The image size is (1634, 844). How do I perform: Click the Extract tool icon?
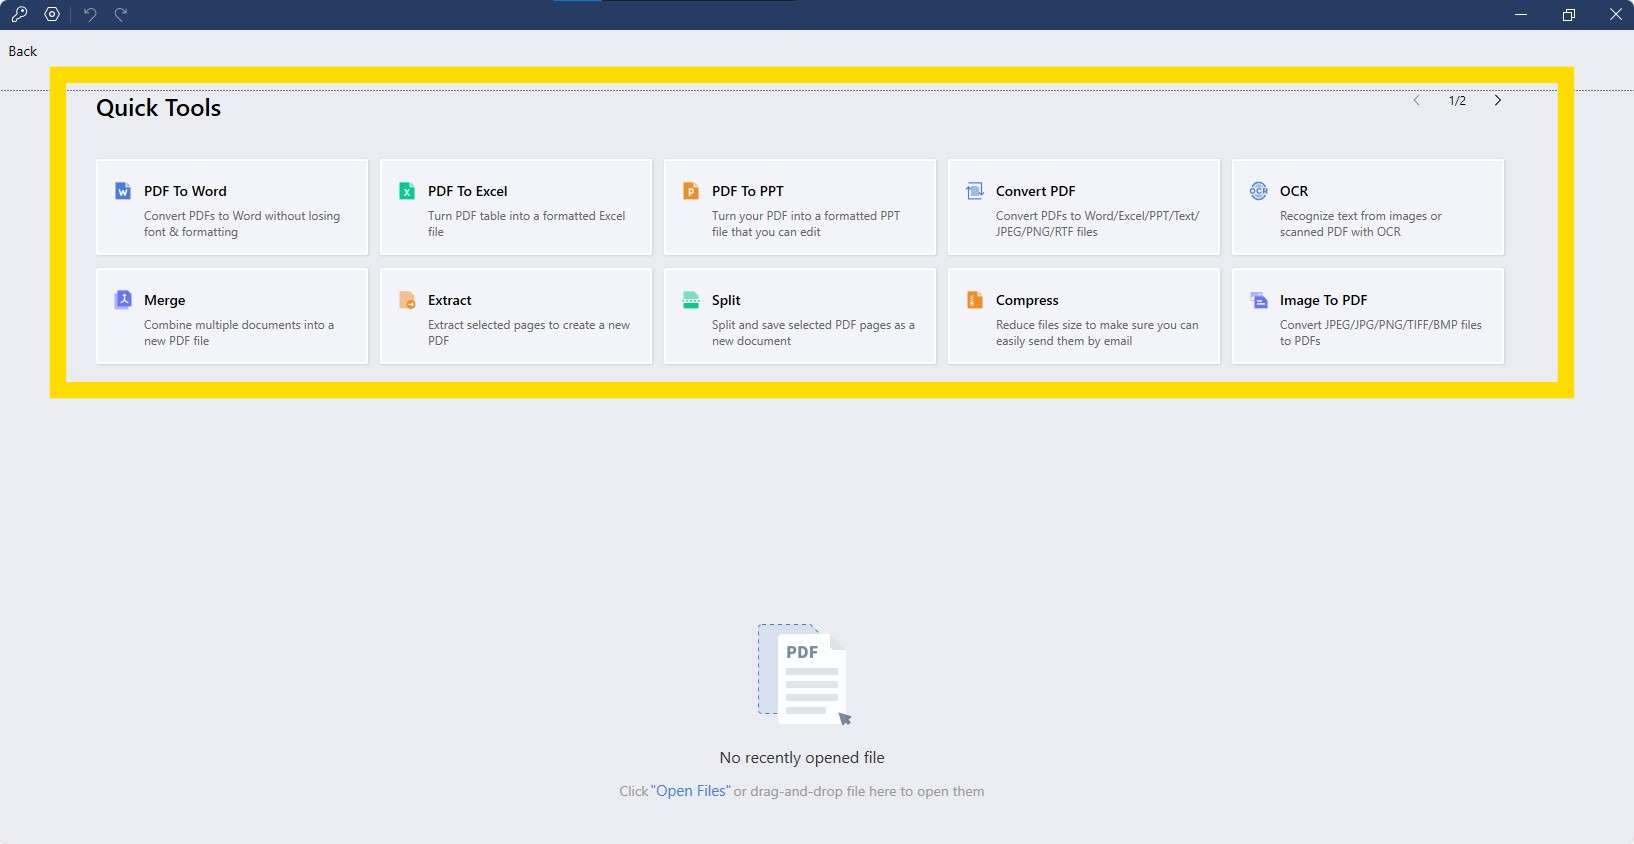coord(407,300)
